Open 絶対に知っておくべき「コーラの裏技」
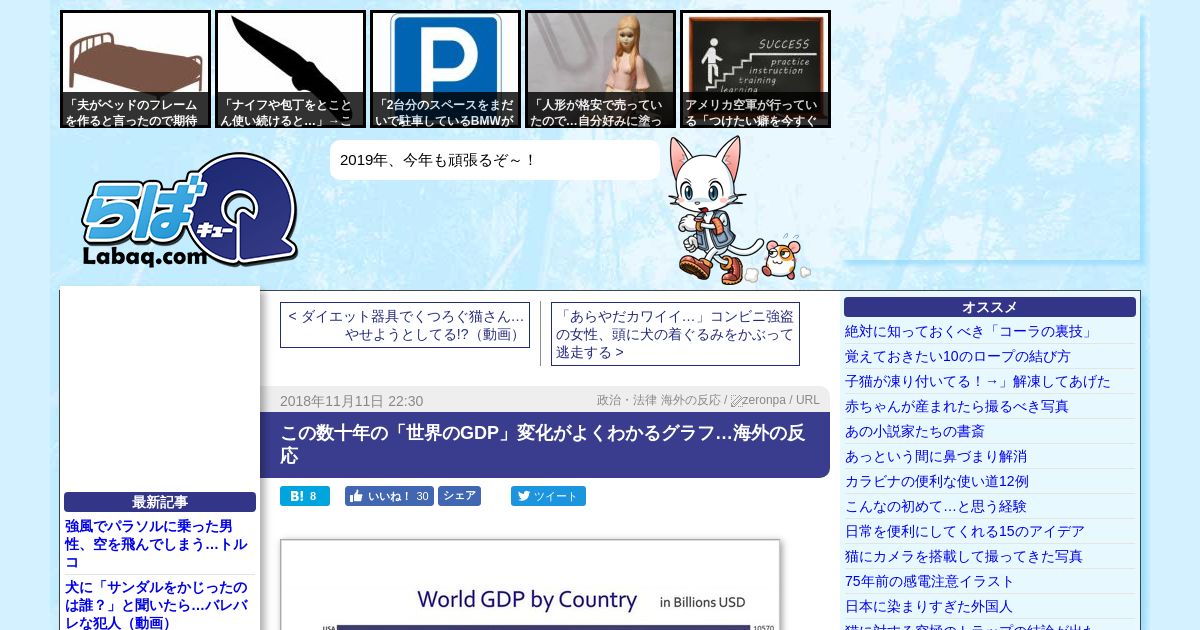The width and height of the screenshot is (1200, 630). (969, 331)
